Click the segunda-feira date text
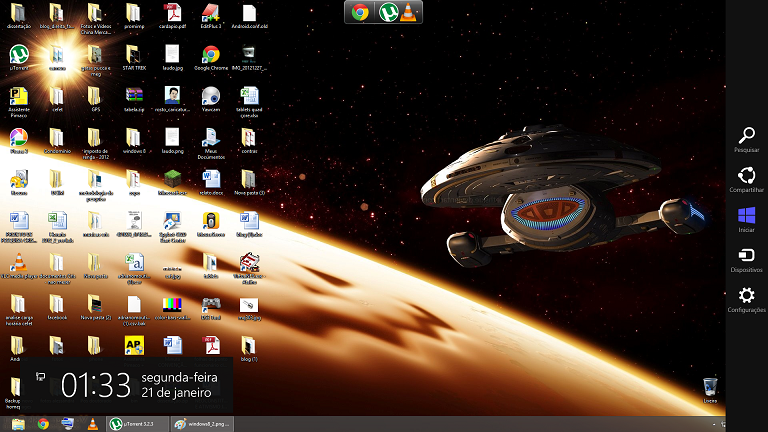Screen dimensions: 768x432 (179, 378)
